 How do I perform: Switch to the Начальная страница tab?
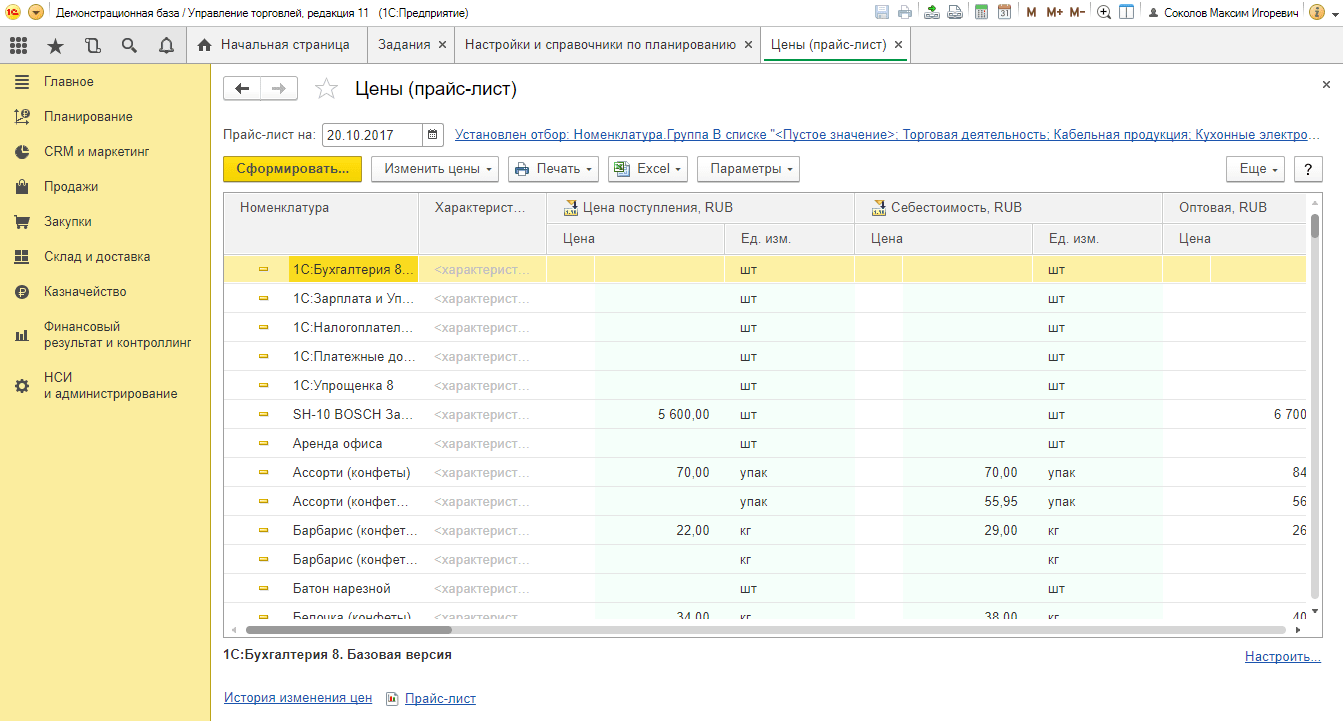click(x=275, y=45)
